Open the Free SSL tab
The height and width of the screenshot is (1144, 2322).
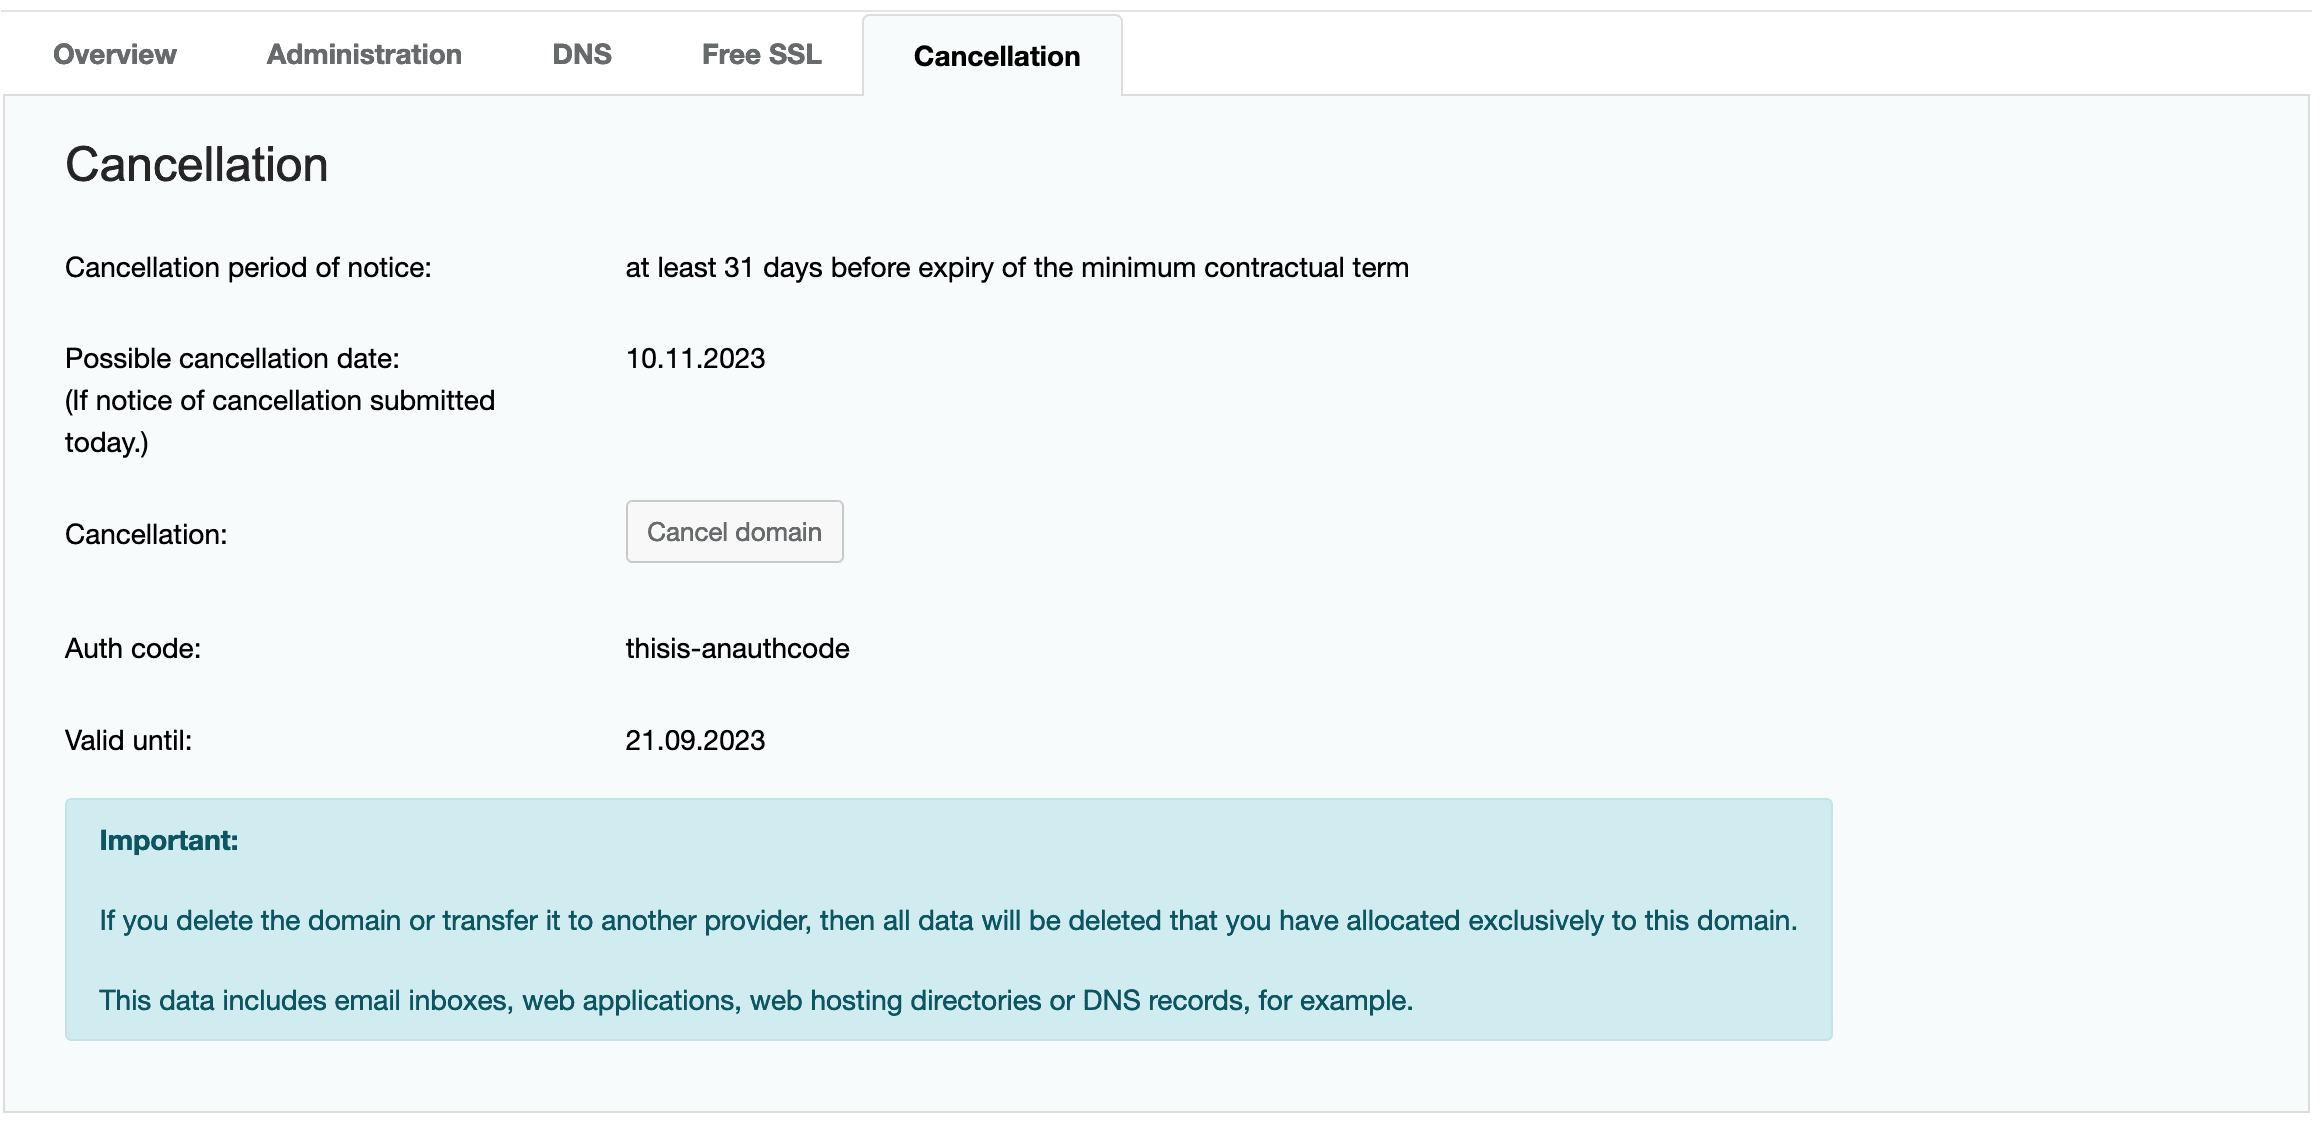coord(761,54)
